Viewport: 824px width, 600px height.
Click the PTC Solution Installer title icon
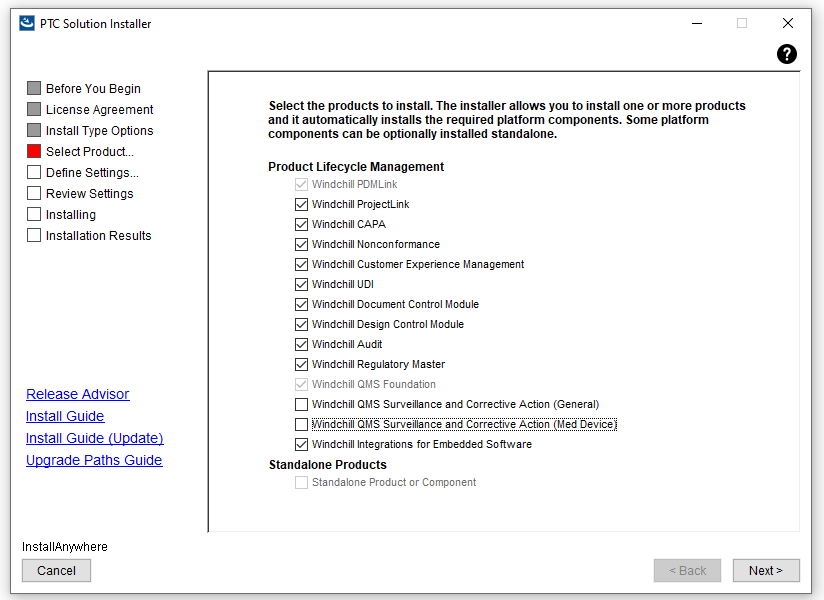(27, 23)
